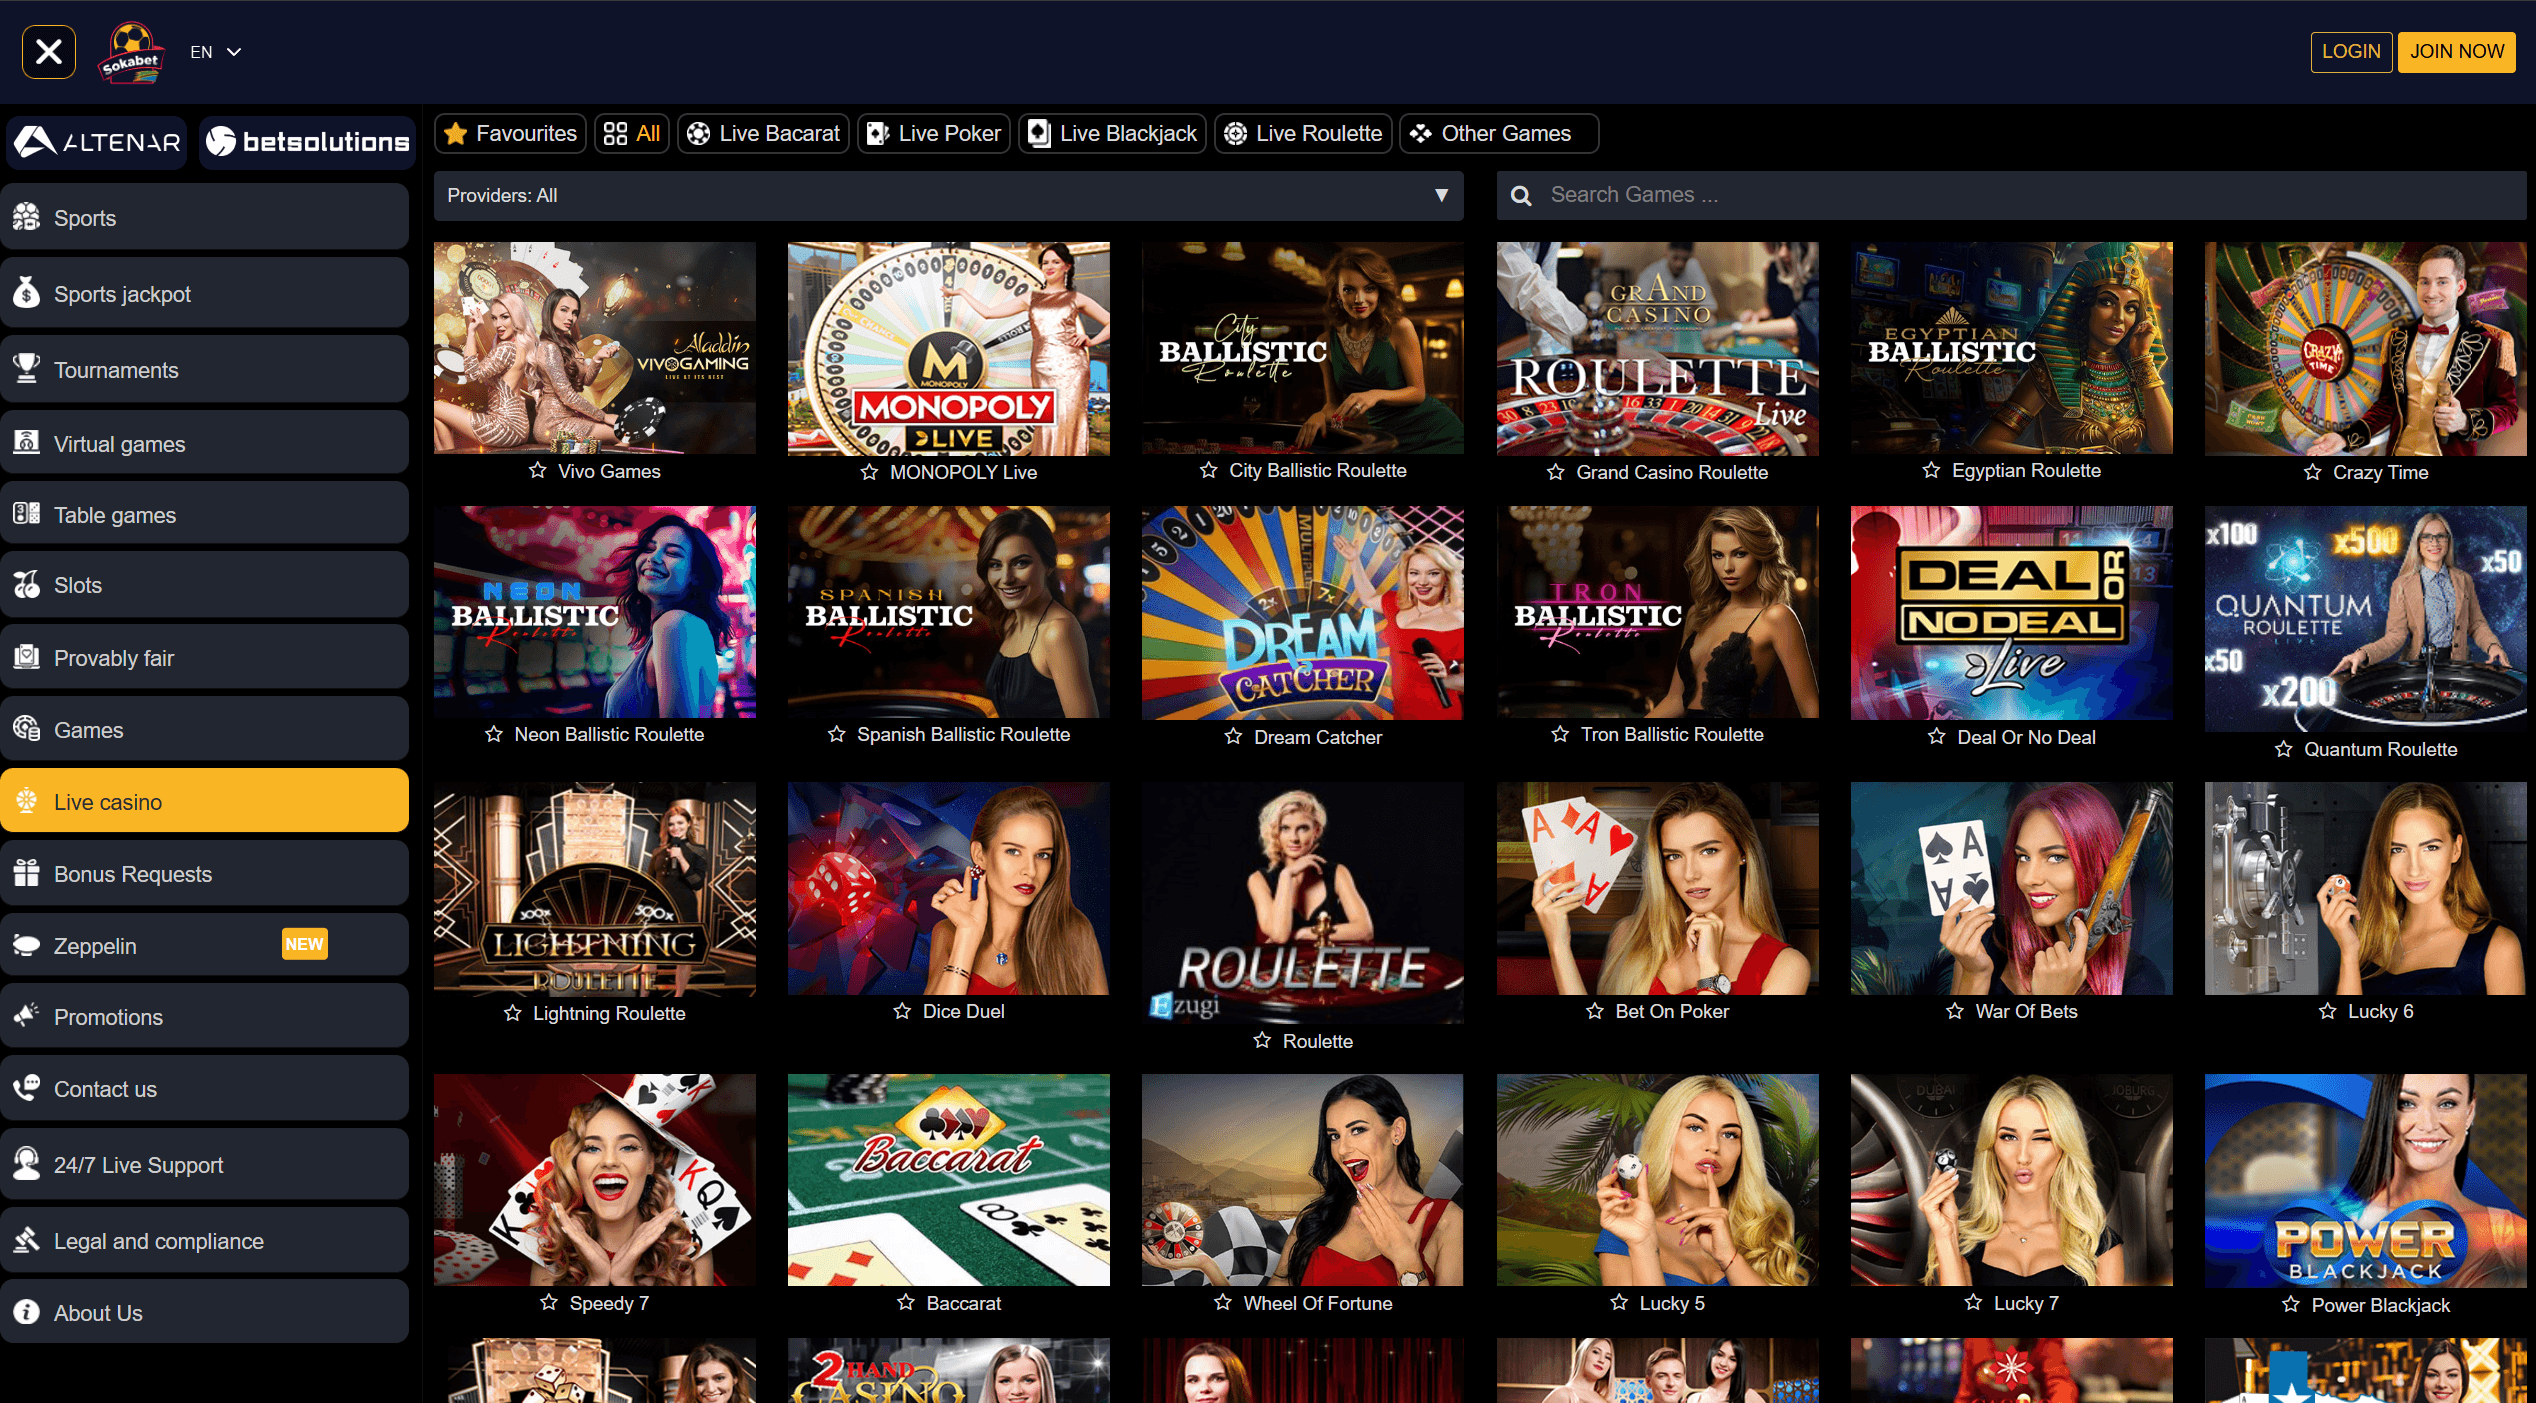
Task: Click the Slots icon in the sidebar
Action: [28, 585]
